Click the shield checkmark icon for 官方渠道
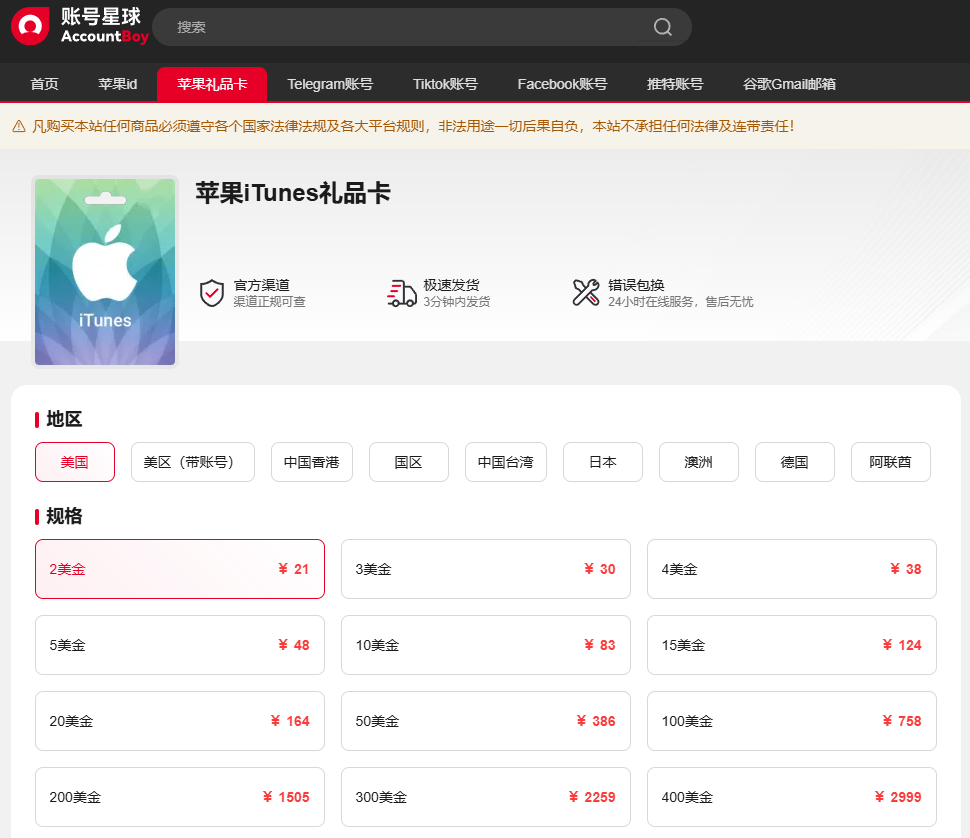970x838 pixels. [212, 293]
